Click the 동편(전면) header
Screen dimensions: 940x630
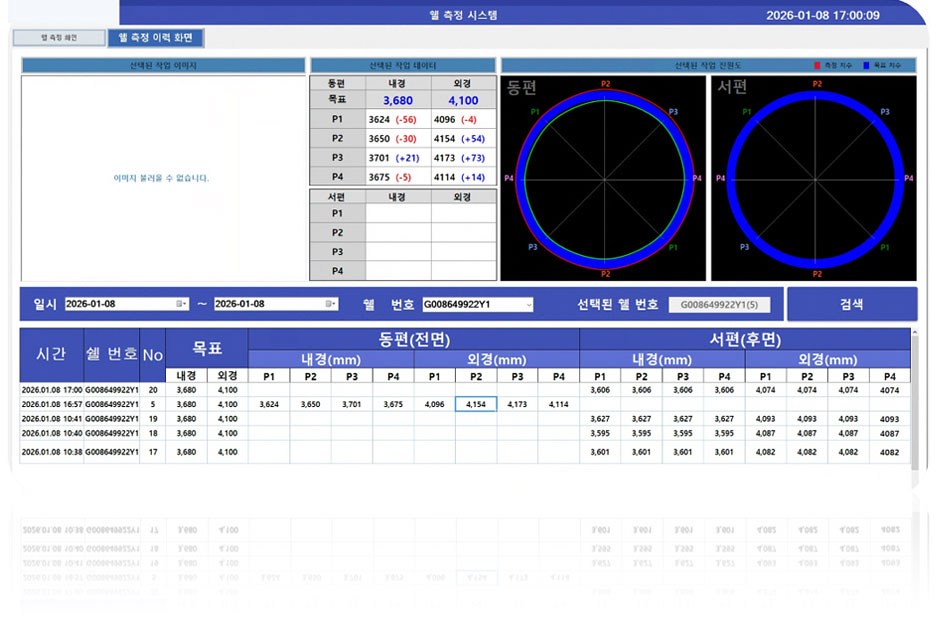click(414, 339)
